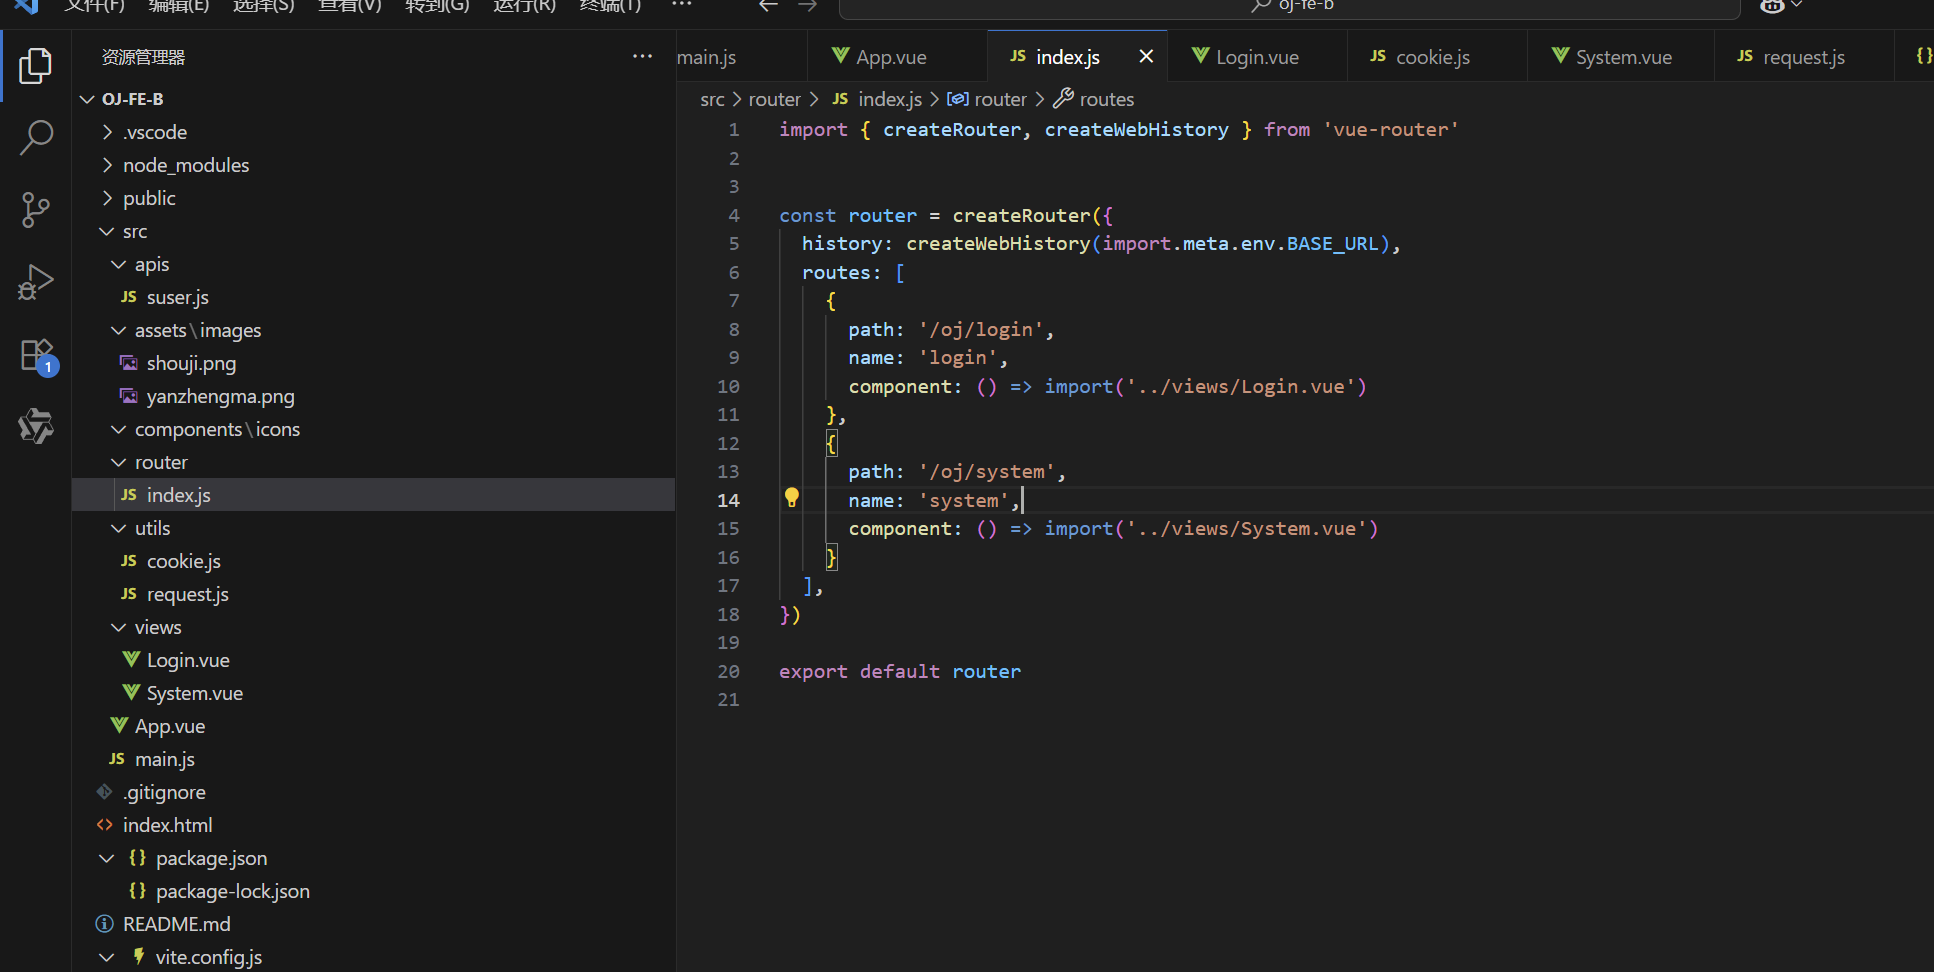Open the Explorer view in activity bar
The width and height of the screenshot is (1934, 972).
[36, 66]
